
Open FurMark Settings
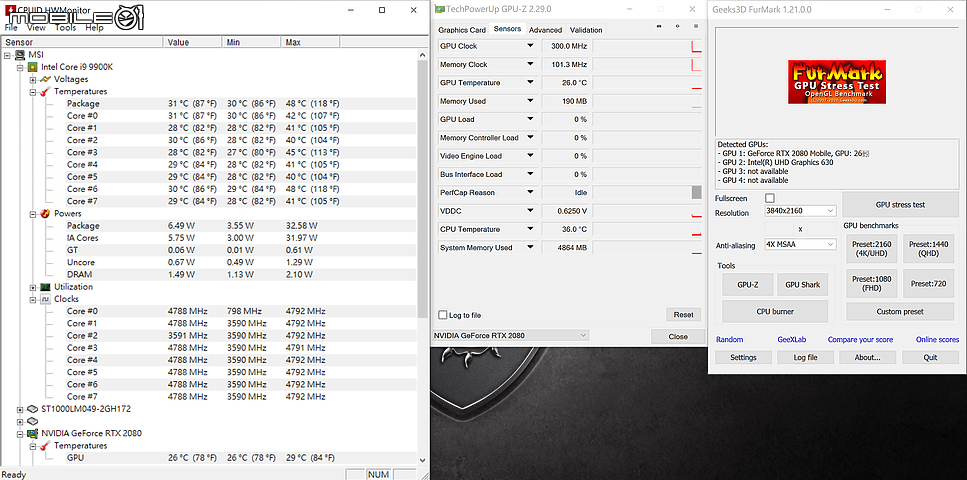click(743, 357)
